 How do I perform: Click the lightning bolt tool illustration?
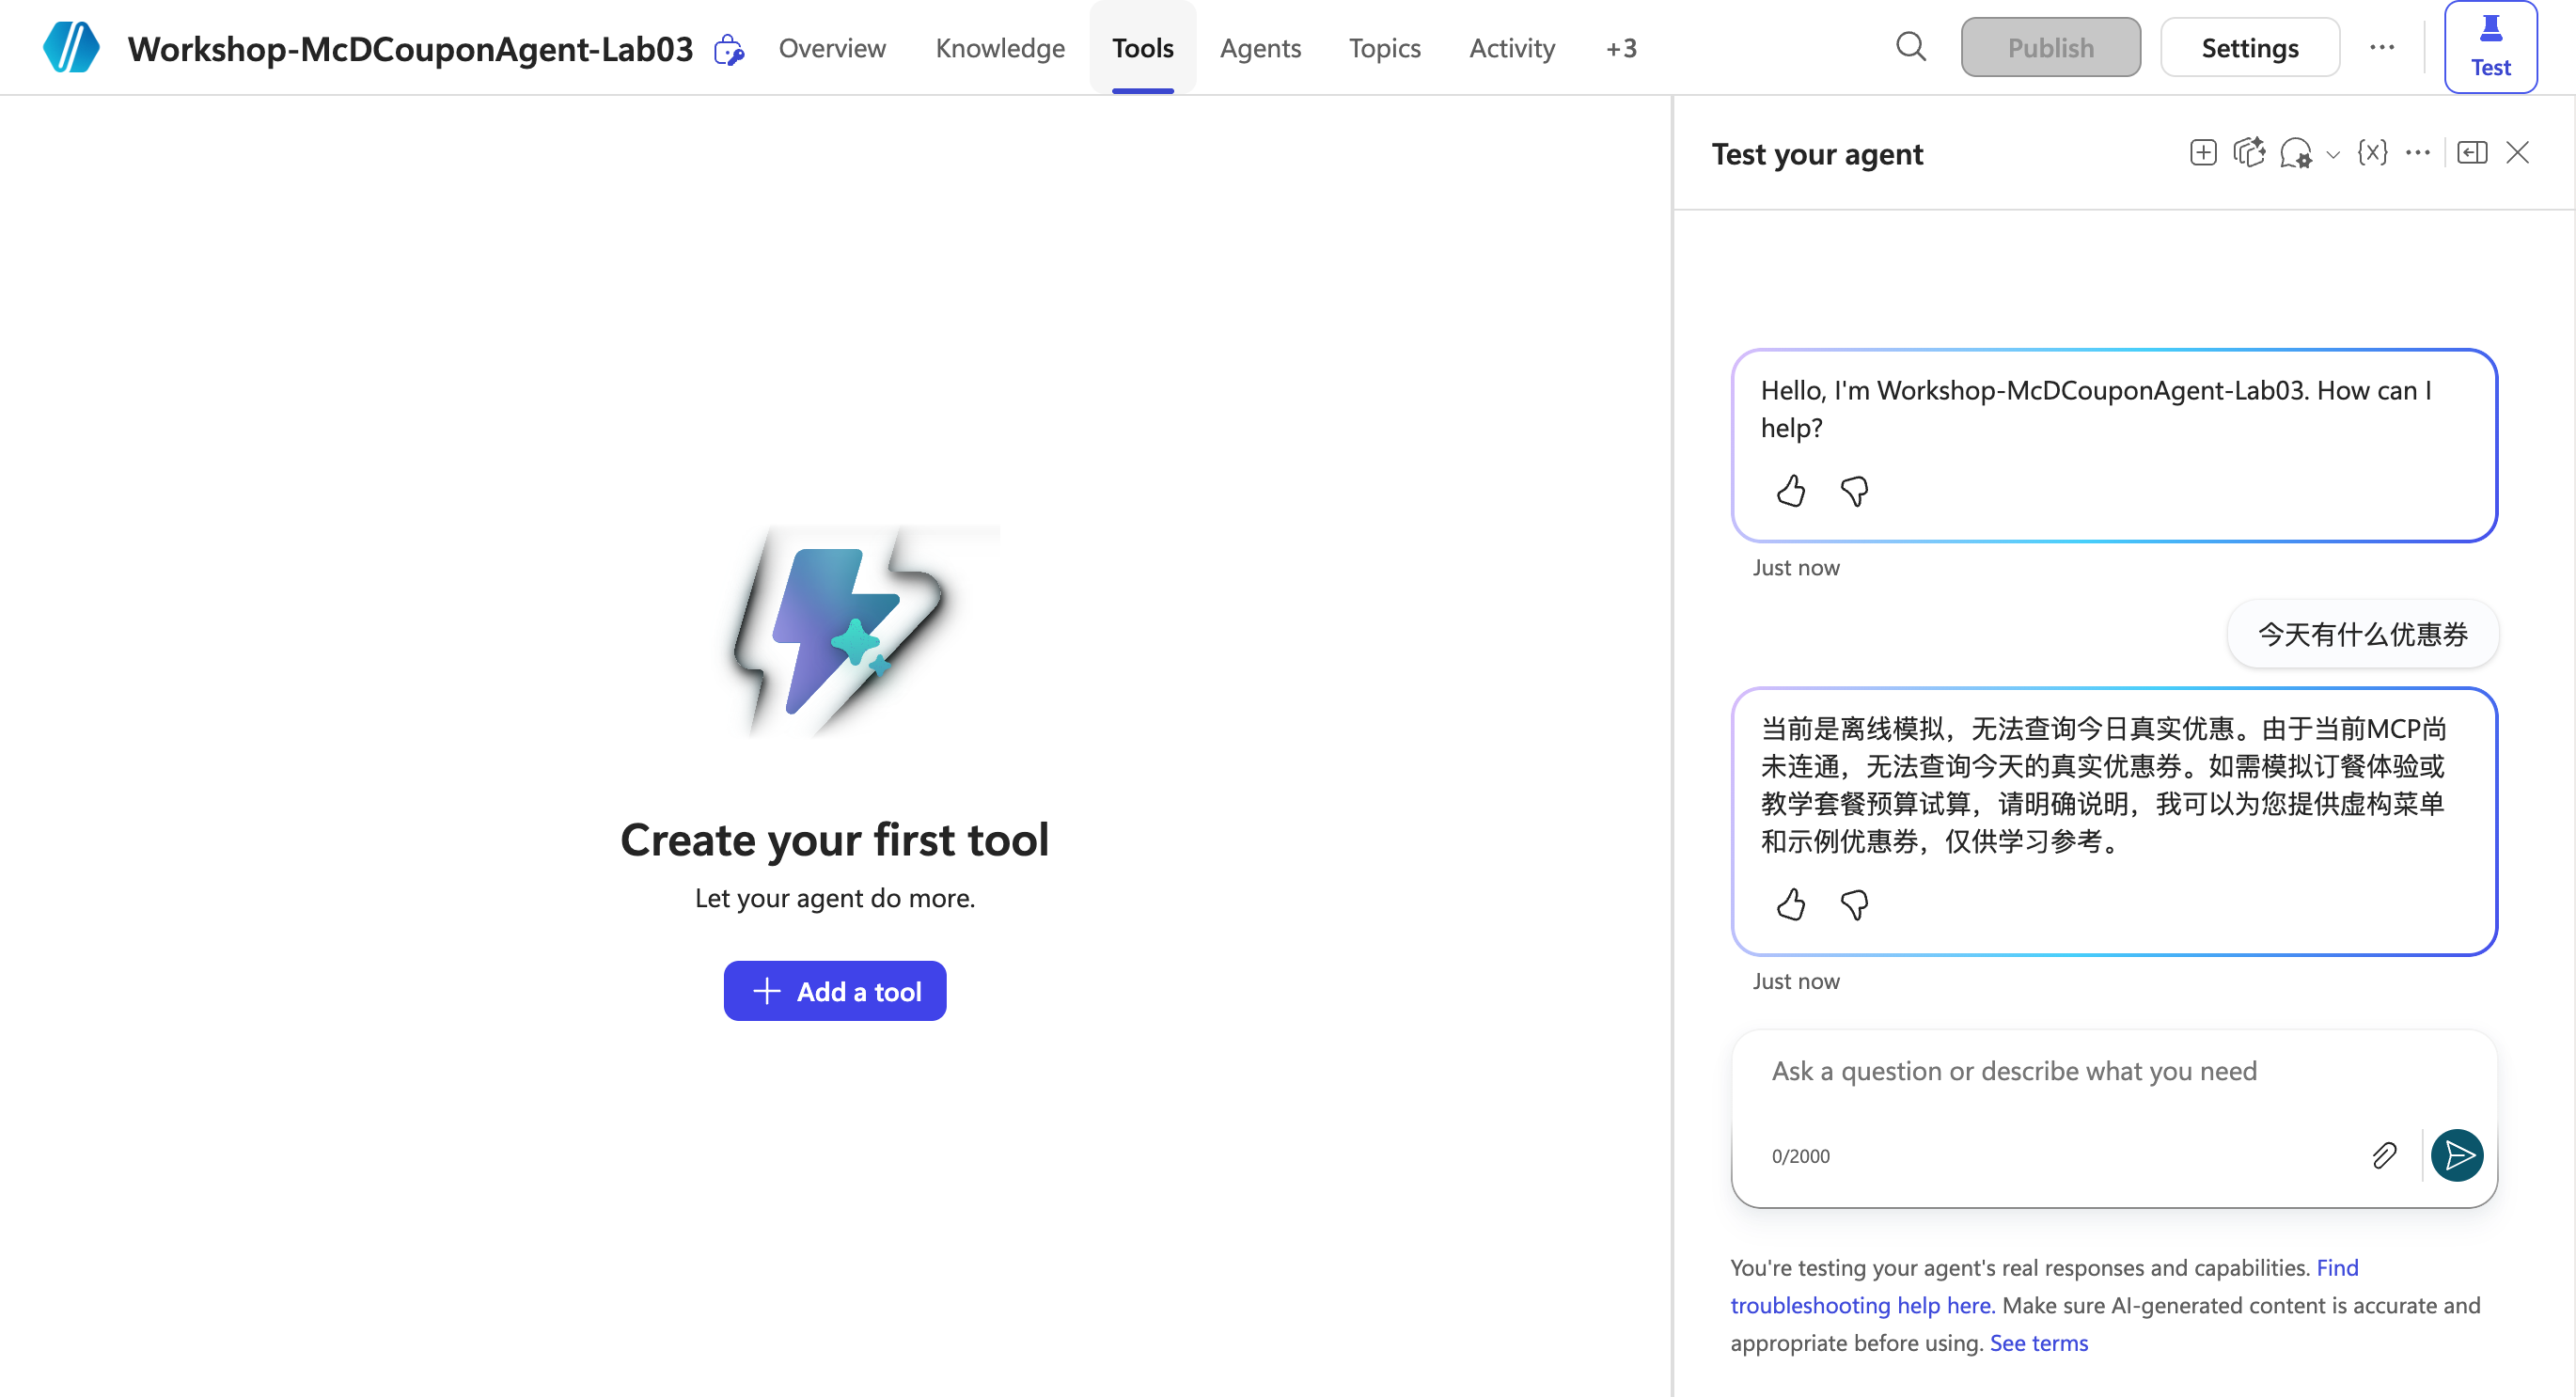click(838, 633)
